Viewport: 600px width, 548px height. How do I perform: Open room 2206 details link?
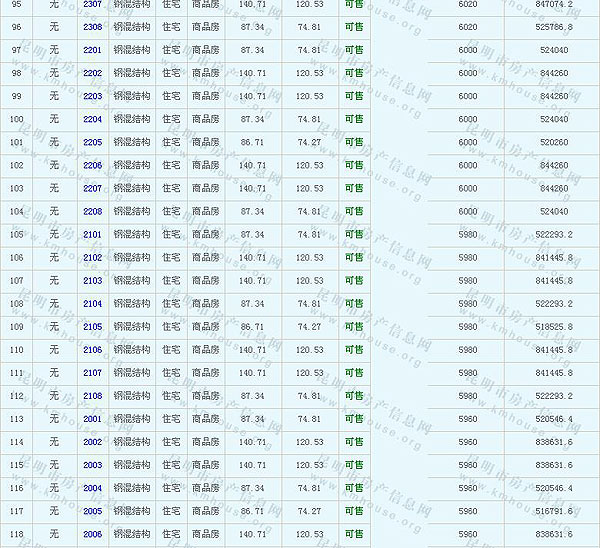pyautogui.click(x=92, y=165)
